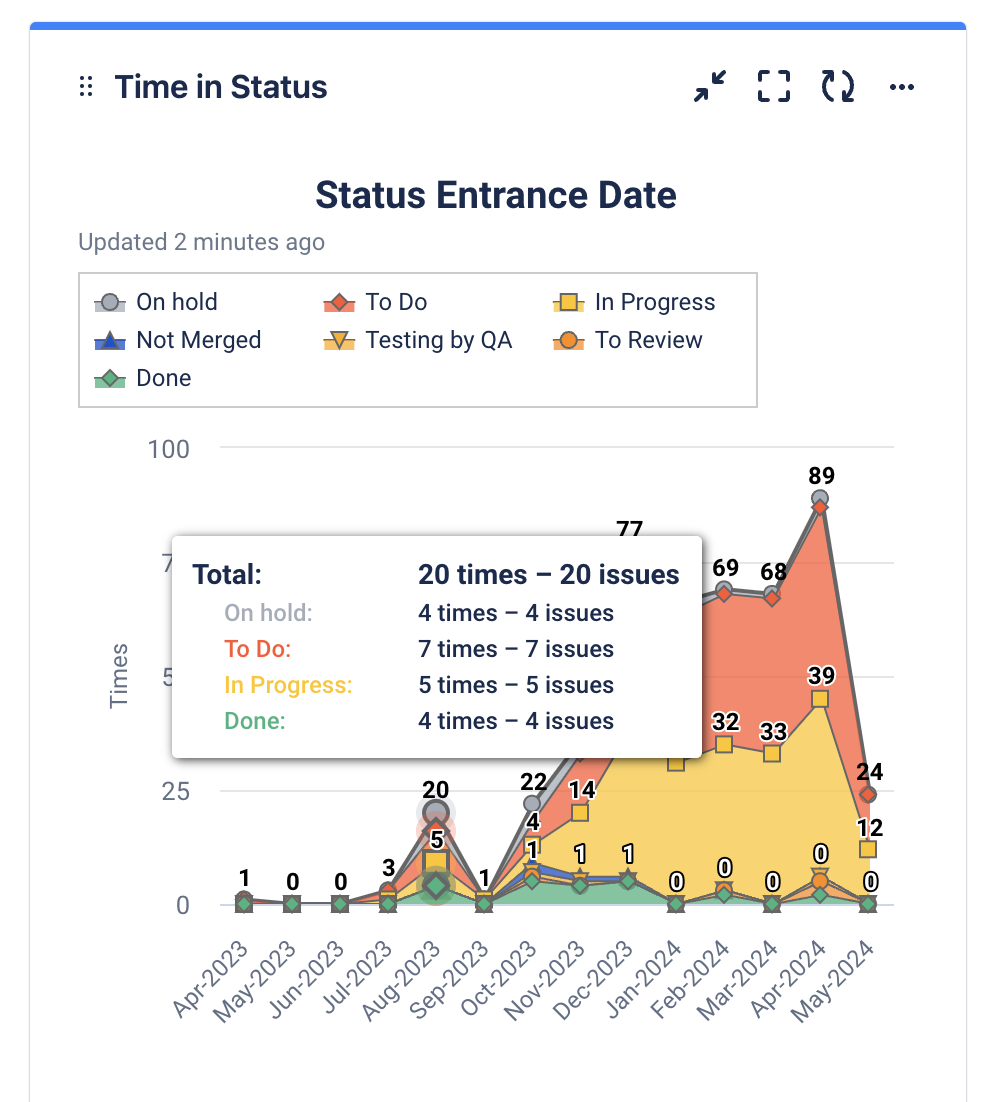Click the Total: 20 times tooltip row
This screenshot has width=990, height=1102.
coord(430,574)
